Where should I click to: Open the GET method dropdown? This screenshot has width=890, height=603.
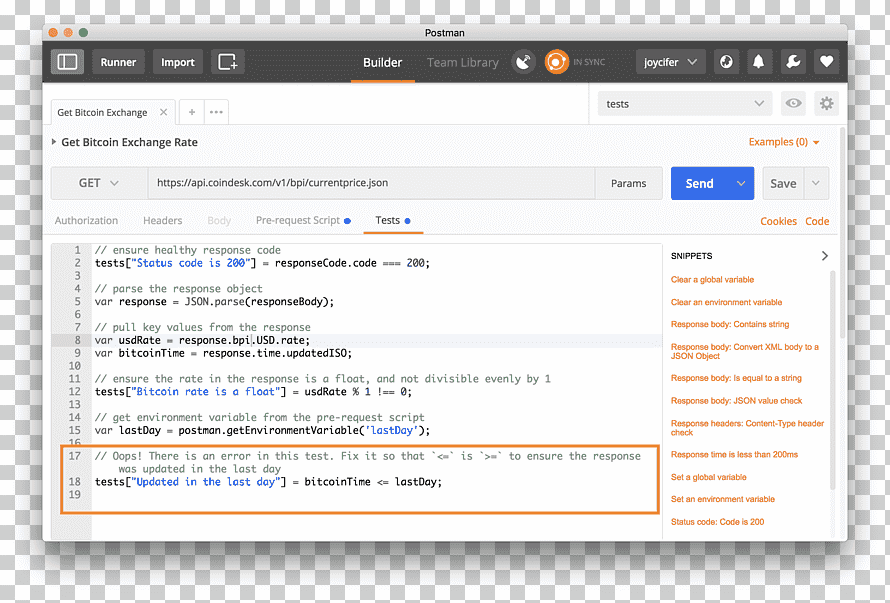point(99,183)
